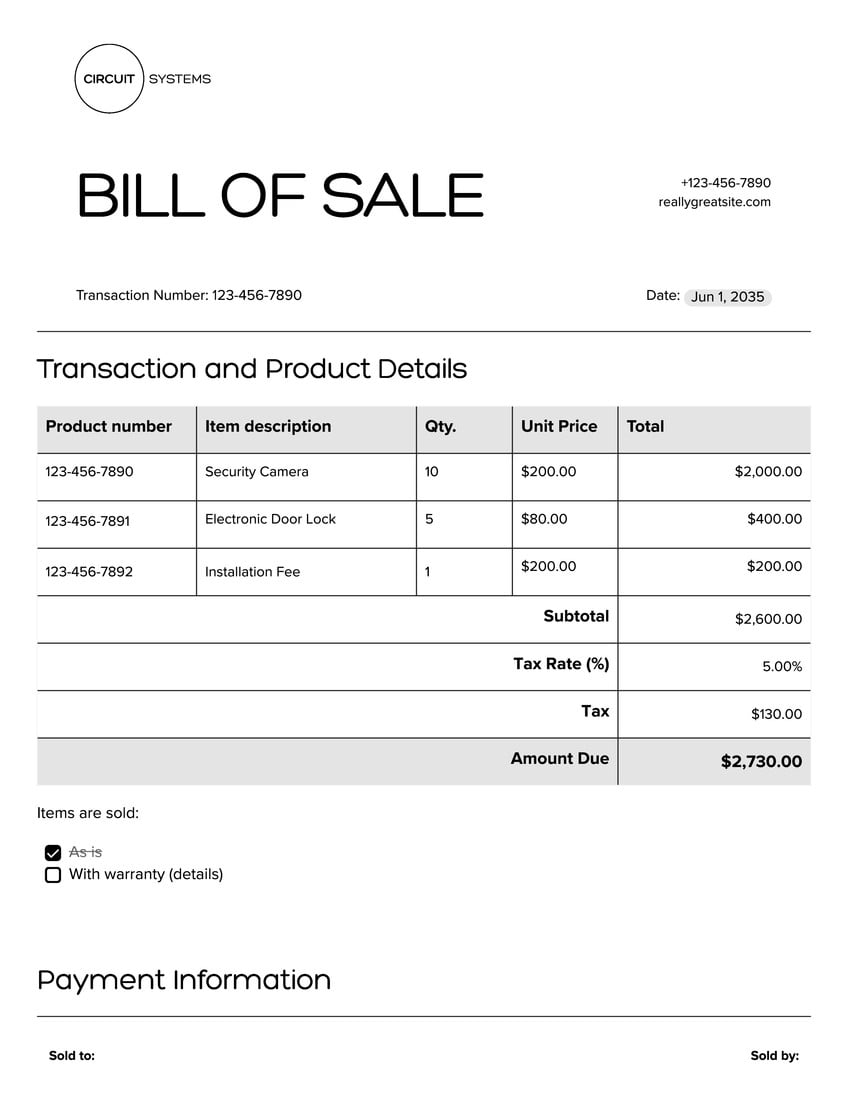848x1097 pixels.
Task: Select the Electronic Door Lock cell
Action: 306,524
